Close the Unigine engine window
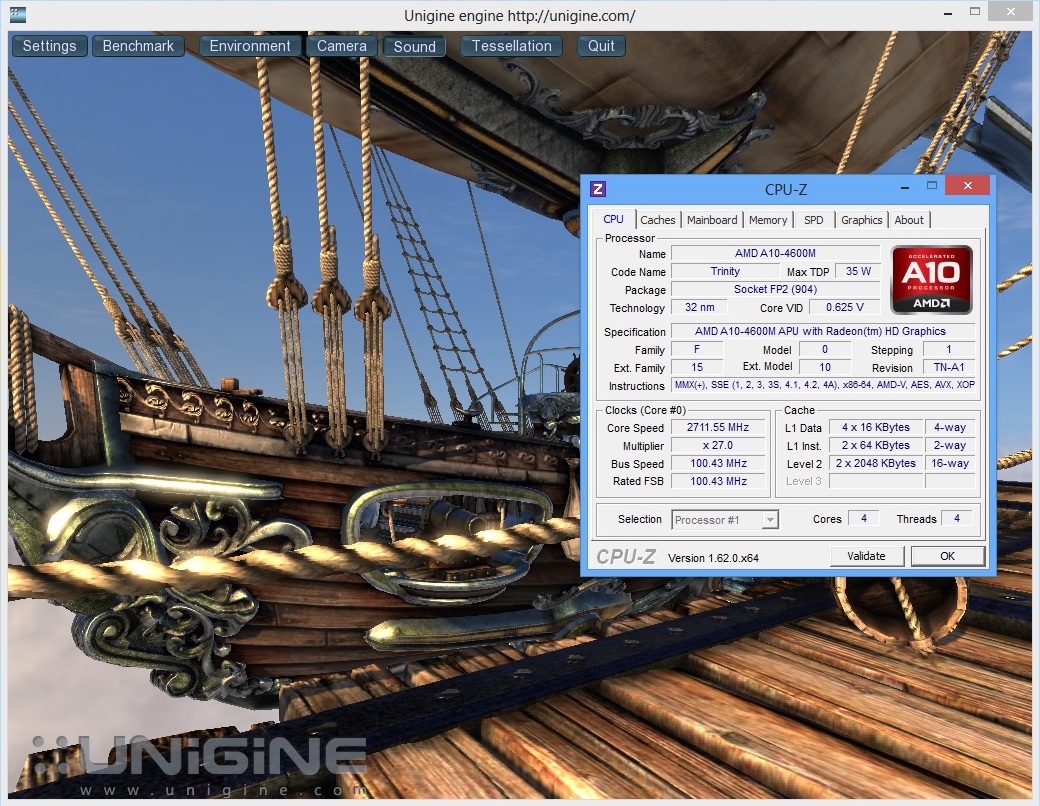 1010,11
